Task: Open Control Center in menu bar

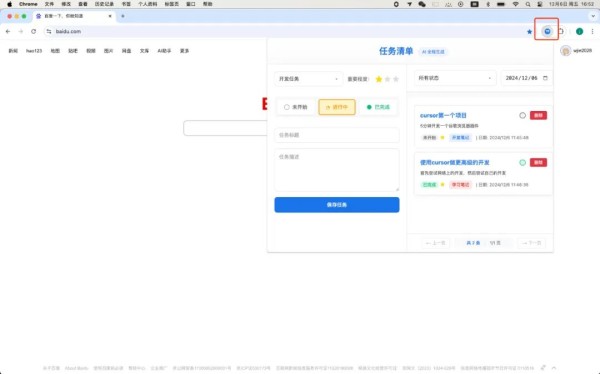Action: pyautogui.click(x=540, y=4)
